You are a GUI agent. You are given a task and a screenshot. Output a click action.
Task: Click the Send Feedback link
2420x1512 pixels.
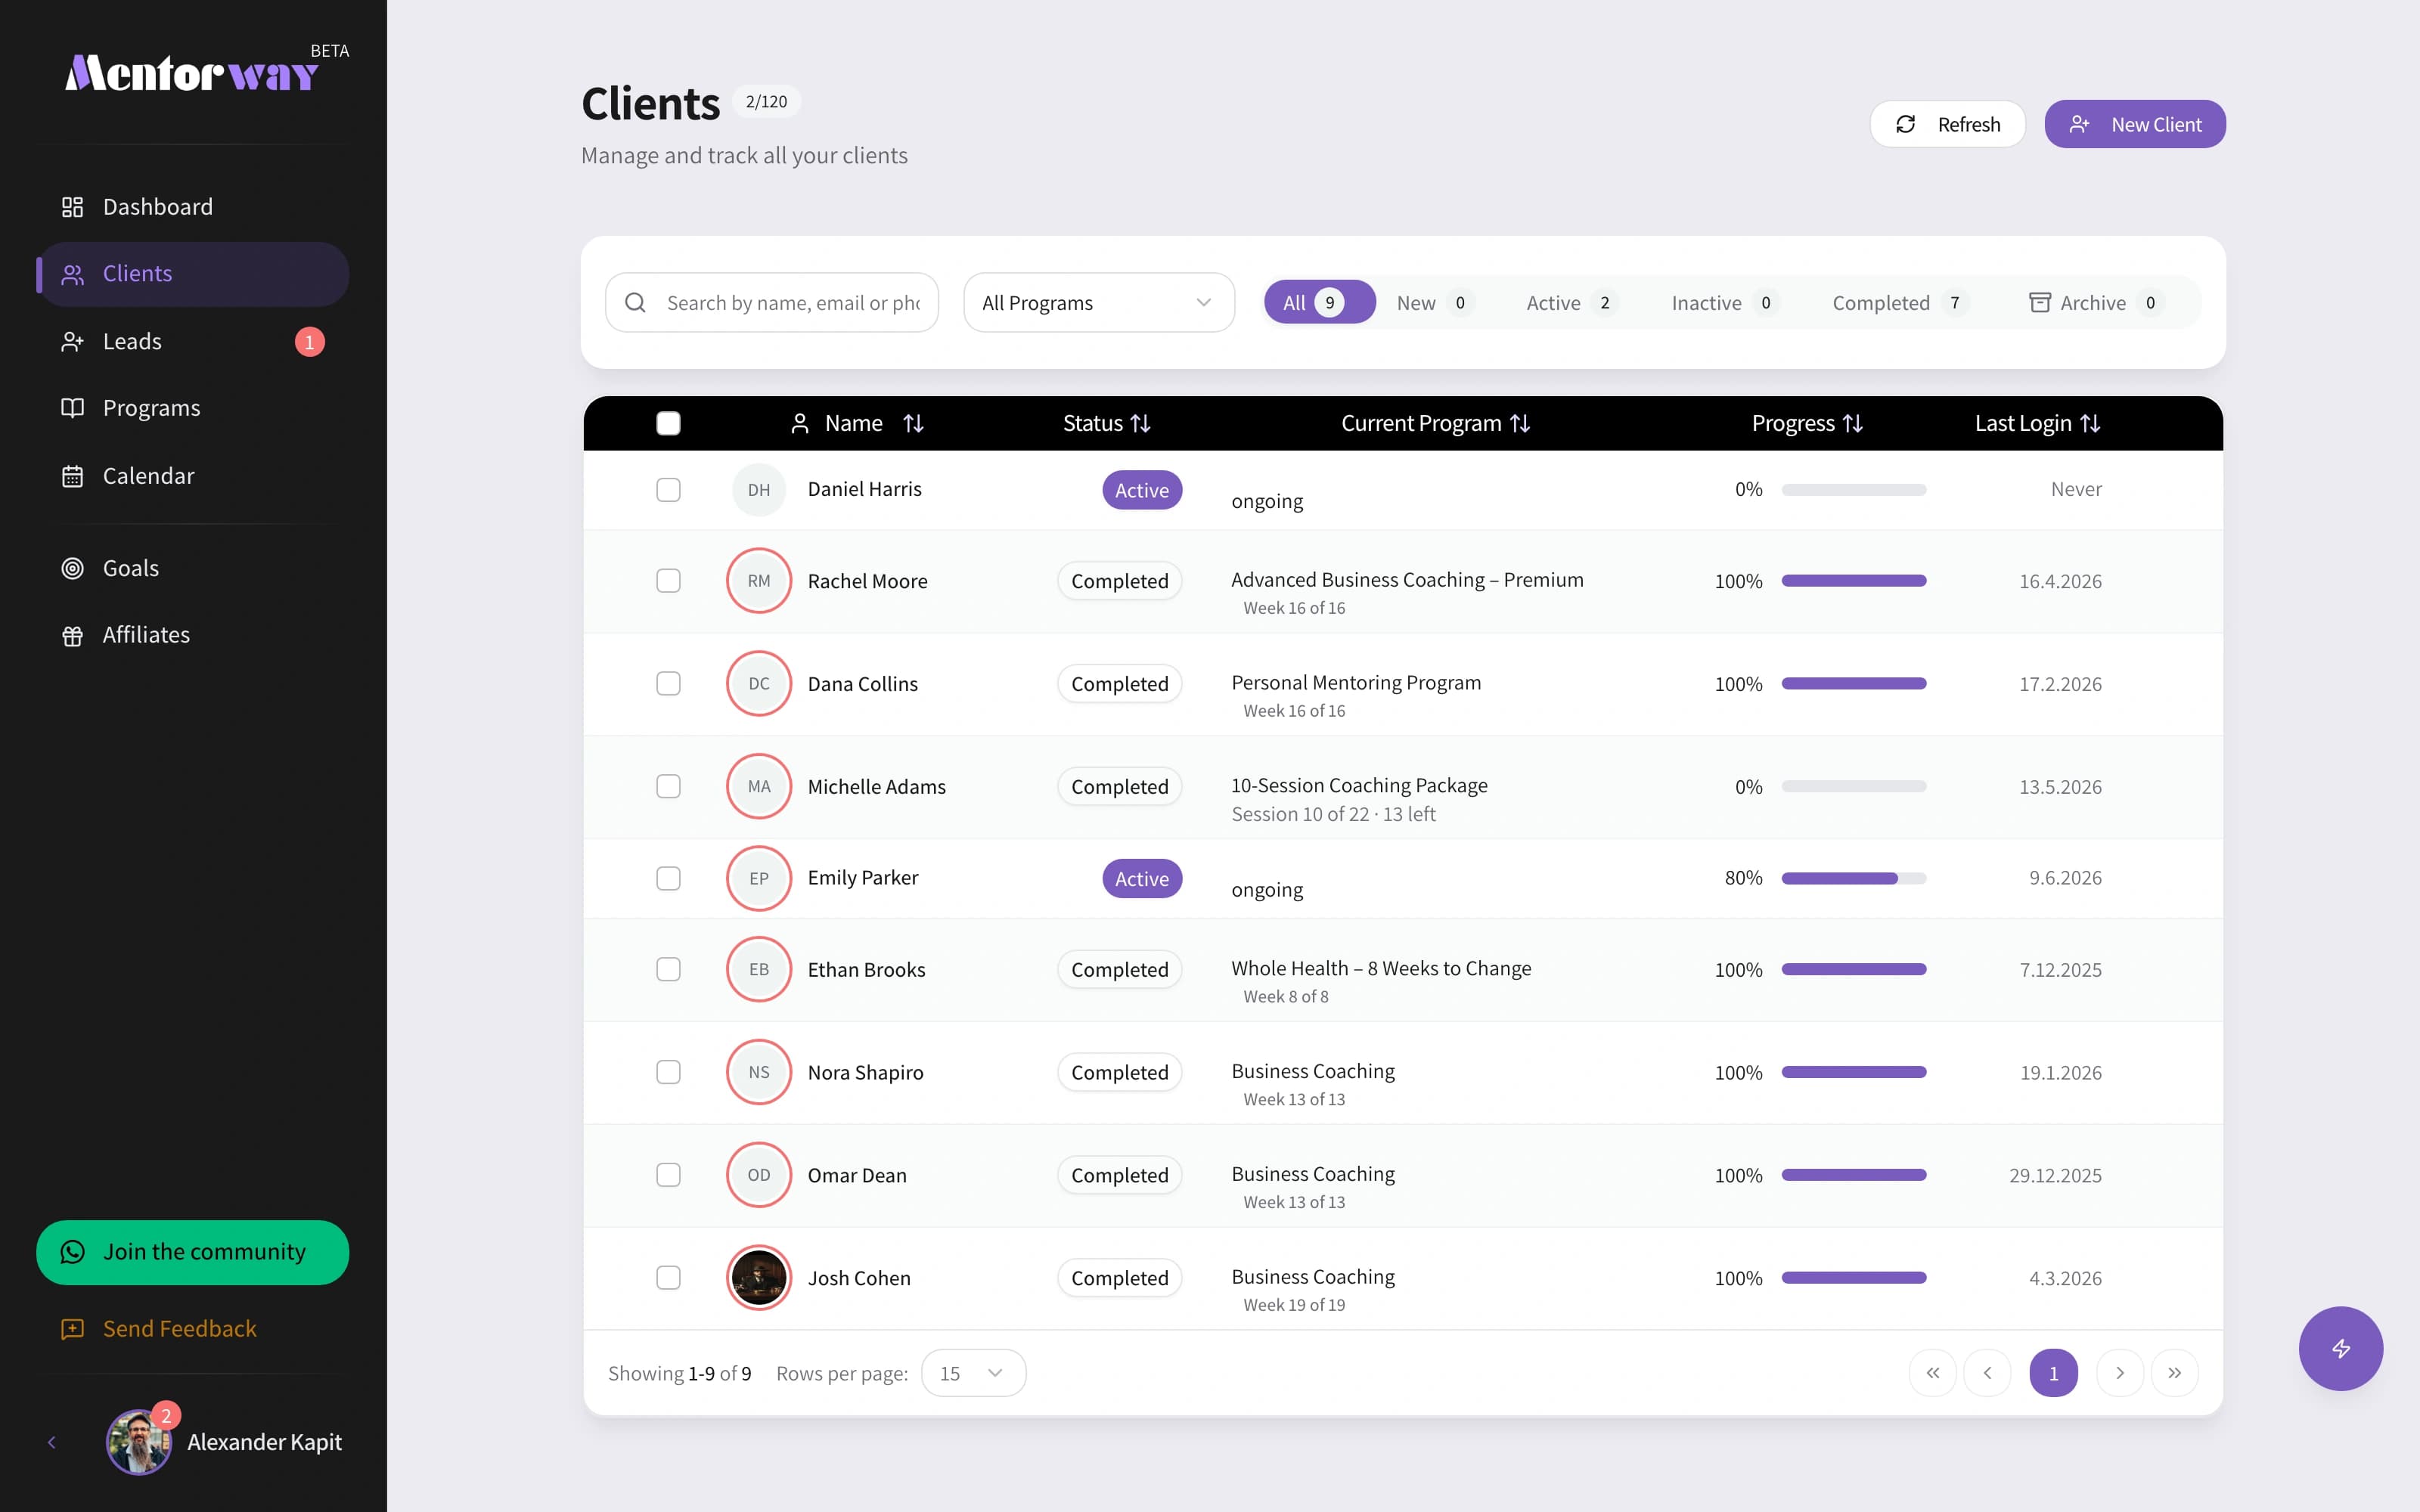(180, 1329)
